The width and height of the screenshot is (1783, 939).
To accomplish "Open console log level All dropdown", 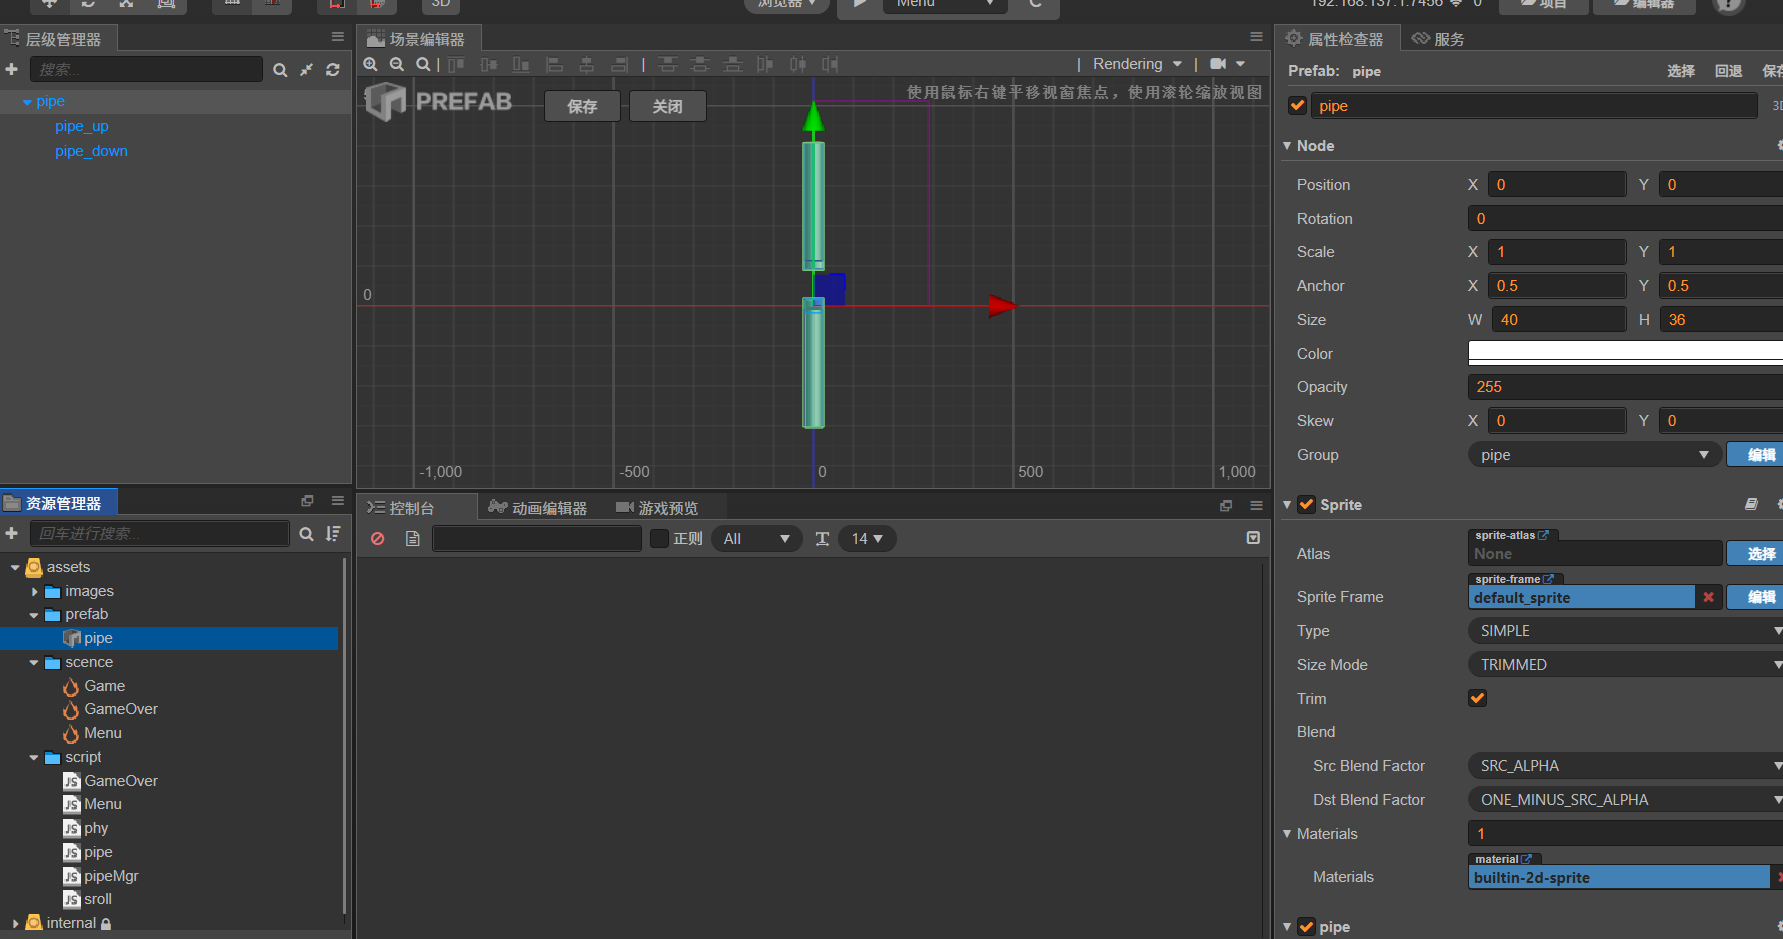I will pos(757,538).
